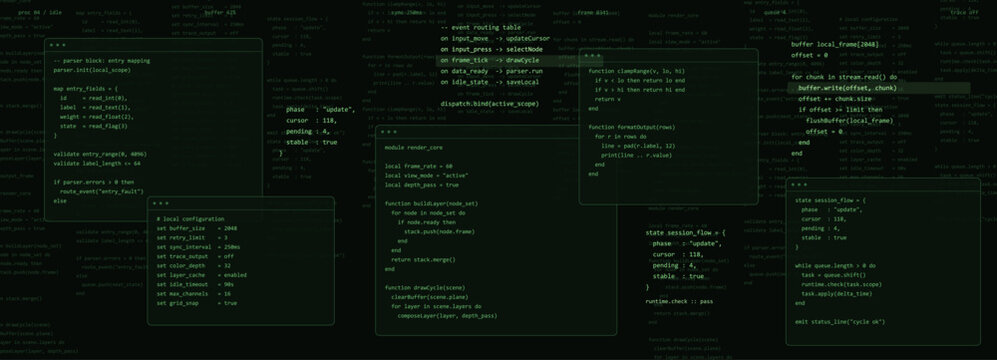Select "while queue.length > 0 do" in bottom-right panel
This screenshot has height=360, width=997.
point(835,266)
